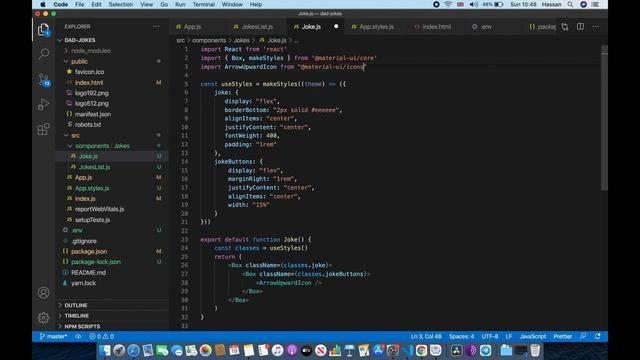Image resolution: width=640 pixels, height=360 pixels.
Task: Close the unsaved Joke.js tab dot
Action: (336, 27)
